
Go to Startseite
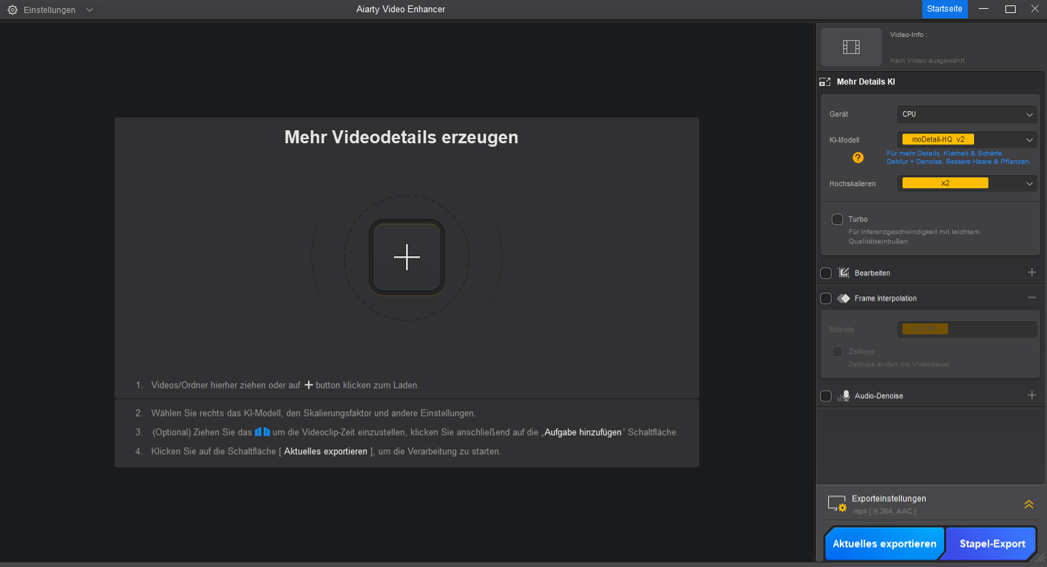coord(944,9)
